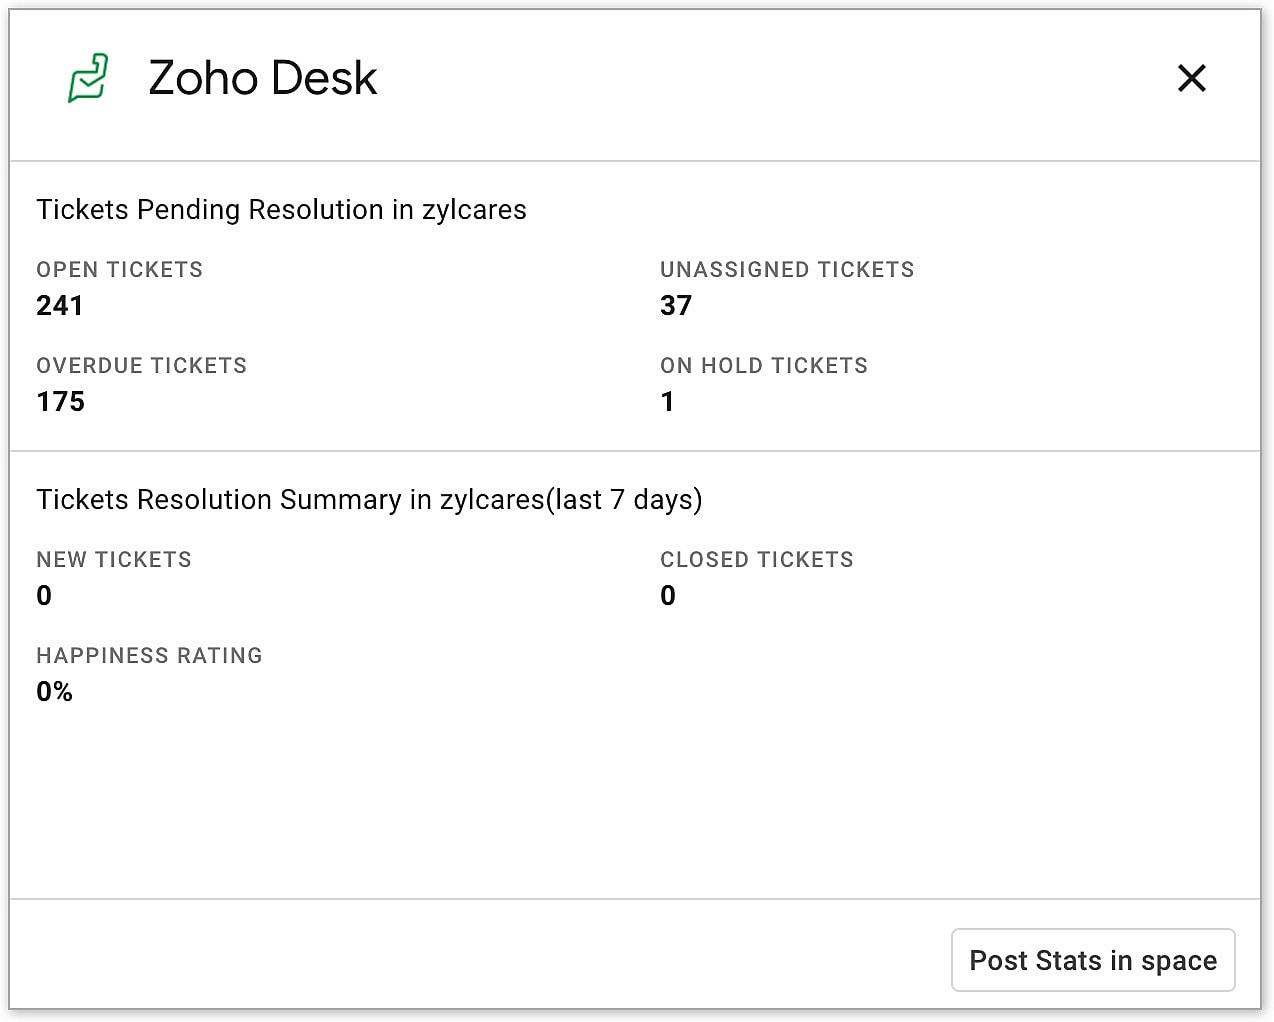Click the On Hold Tickets label
Viewport: 1274px width, 1022px height.
(764, 366)
